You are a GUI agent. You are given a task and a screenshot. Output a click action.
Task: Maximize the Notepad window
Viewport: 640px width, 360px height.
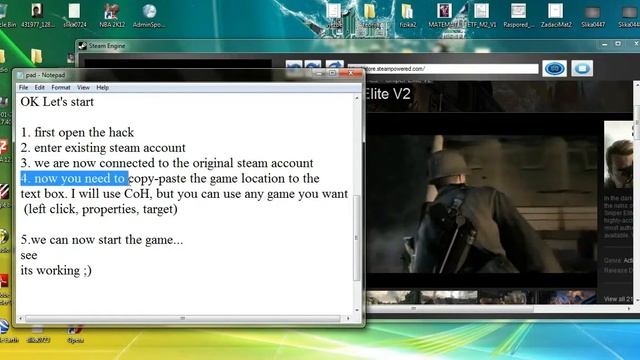click(x=332, y=73)
